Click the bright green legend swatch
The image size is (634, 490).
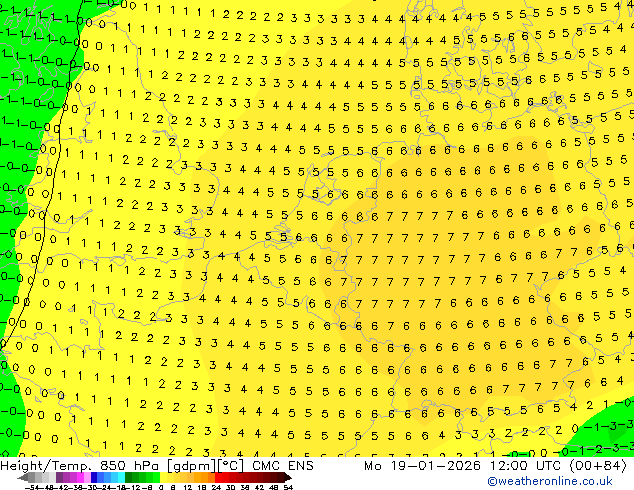156,477
